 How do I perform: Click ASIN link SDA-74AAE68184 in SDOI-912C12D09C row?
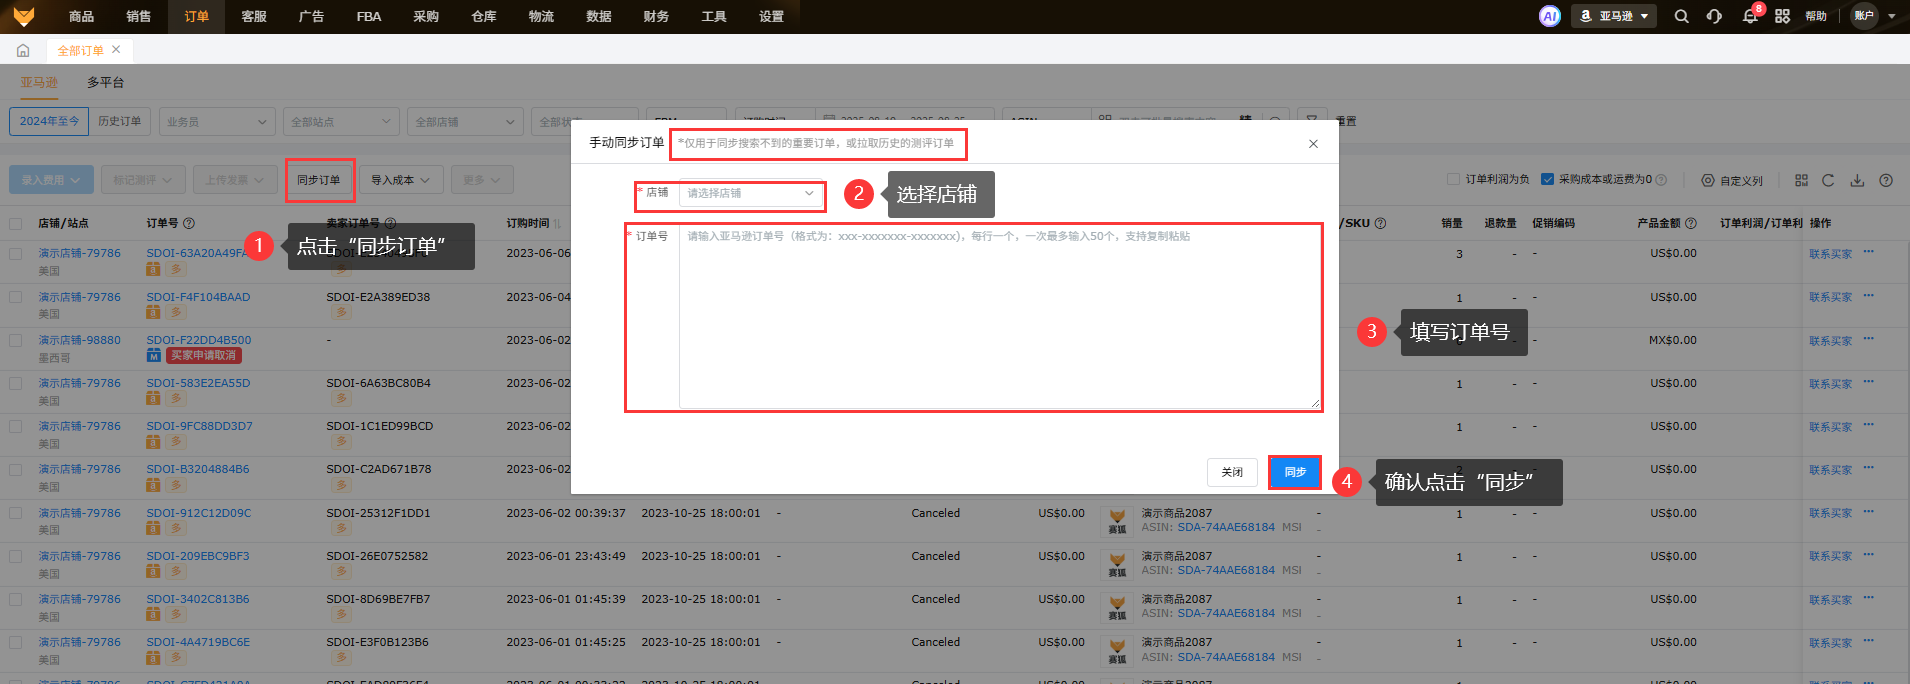coord(1226,527)
